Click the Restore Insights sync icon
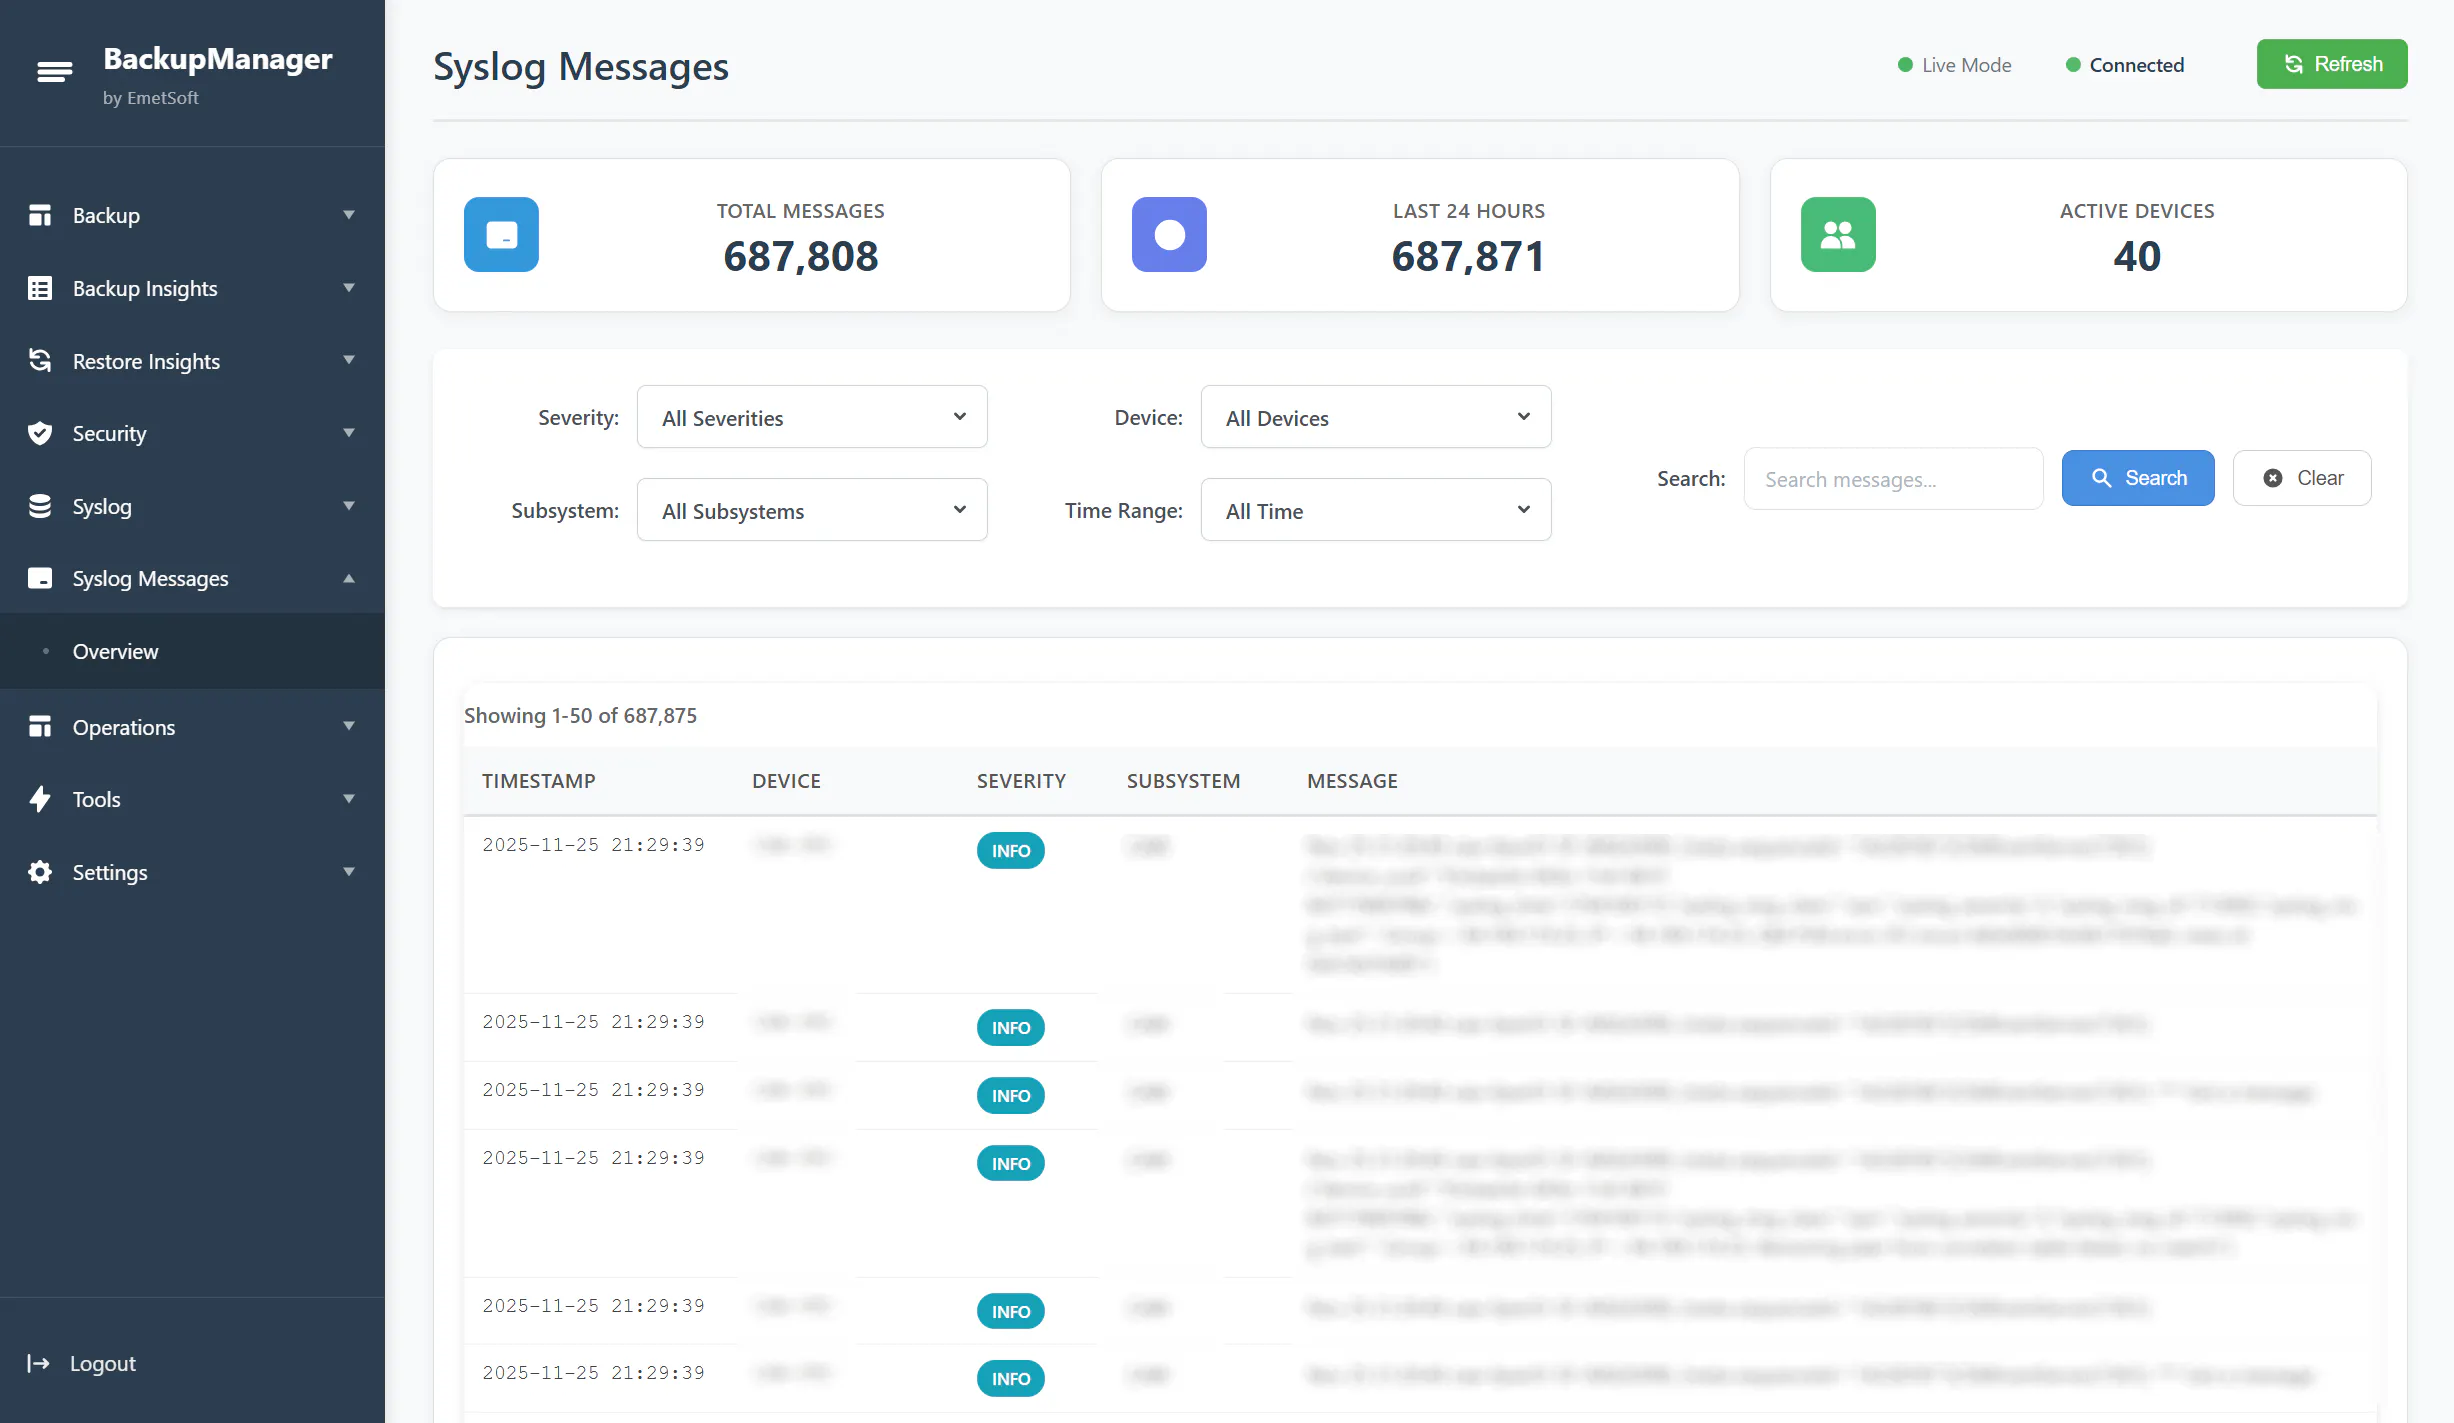 pyautogui.click(x=40, y=361)
